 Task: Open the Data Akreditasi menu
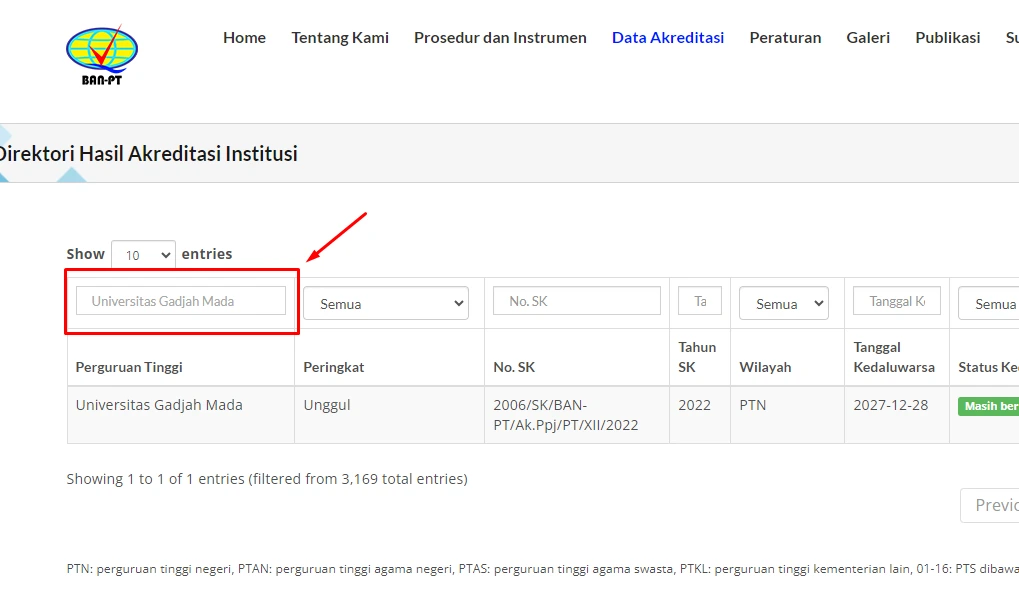coord(668,38)
